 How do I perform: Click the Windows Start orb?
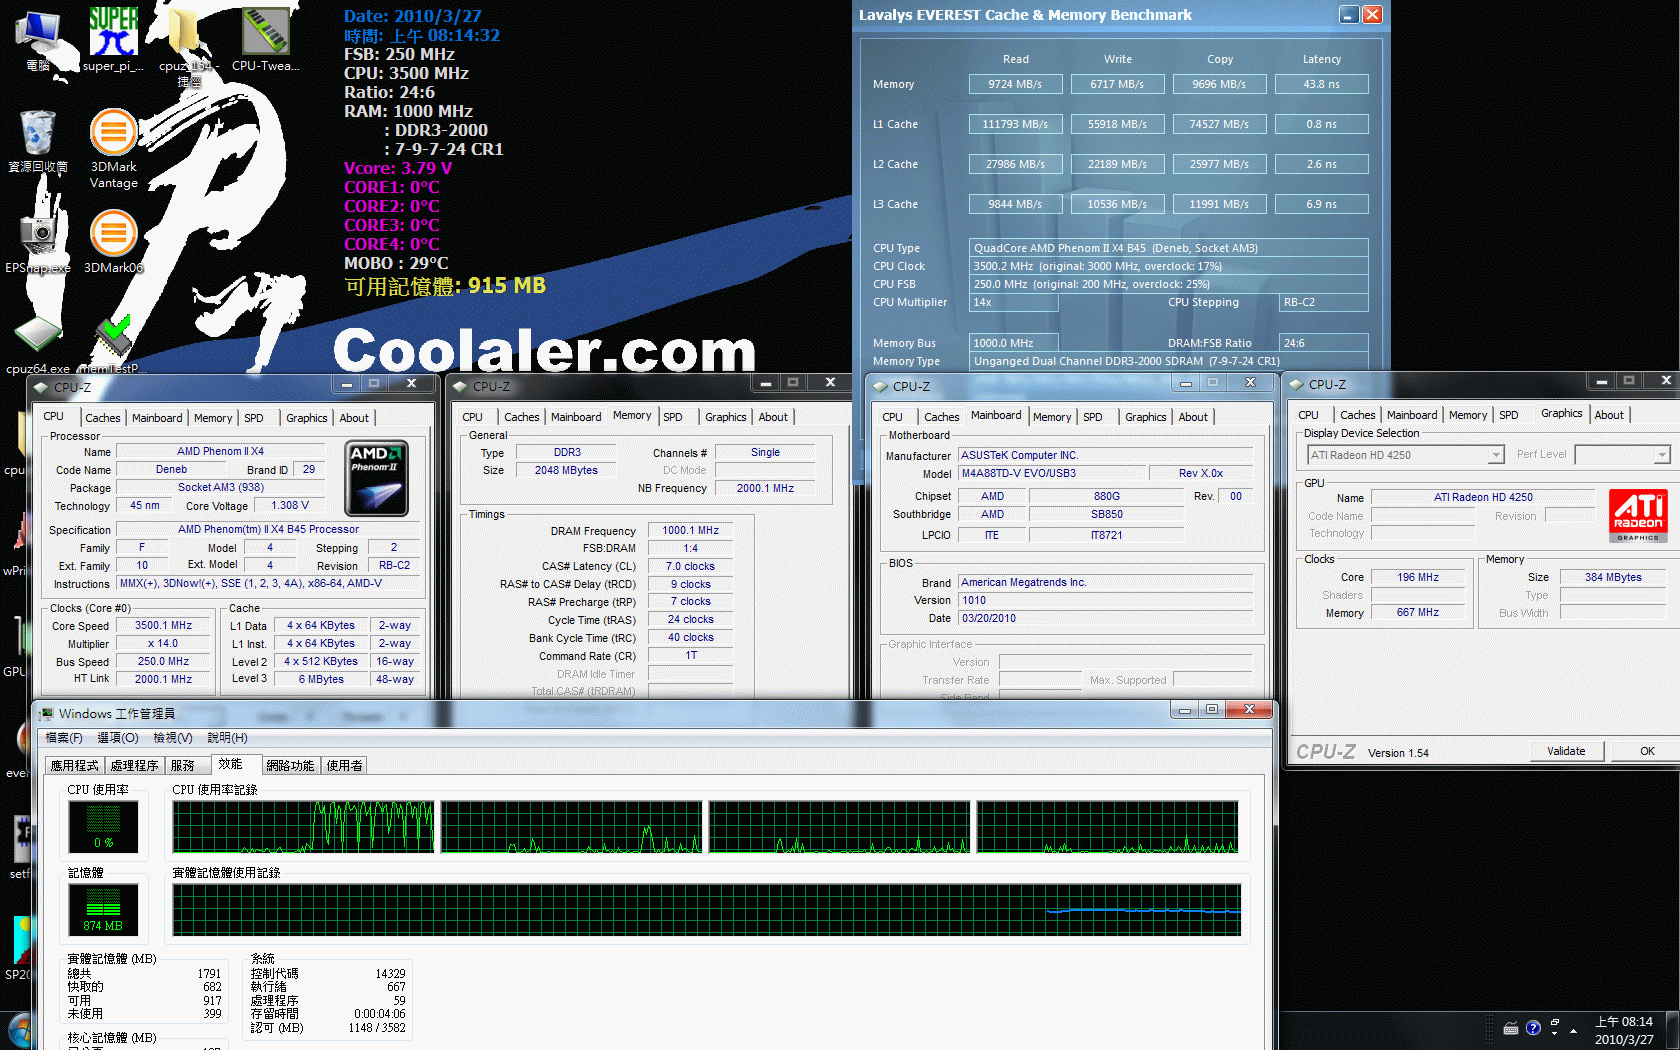click(18, 1030)
